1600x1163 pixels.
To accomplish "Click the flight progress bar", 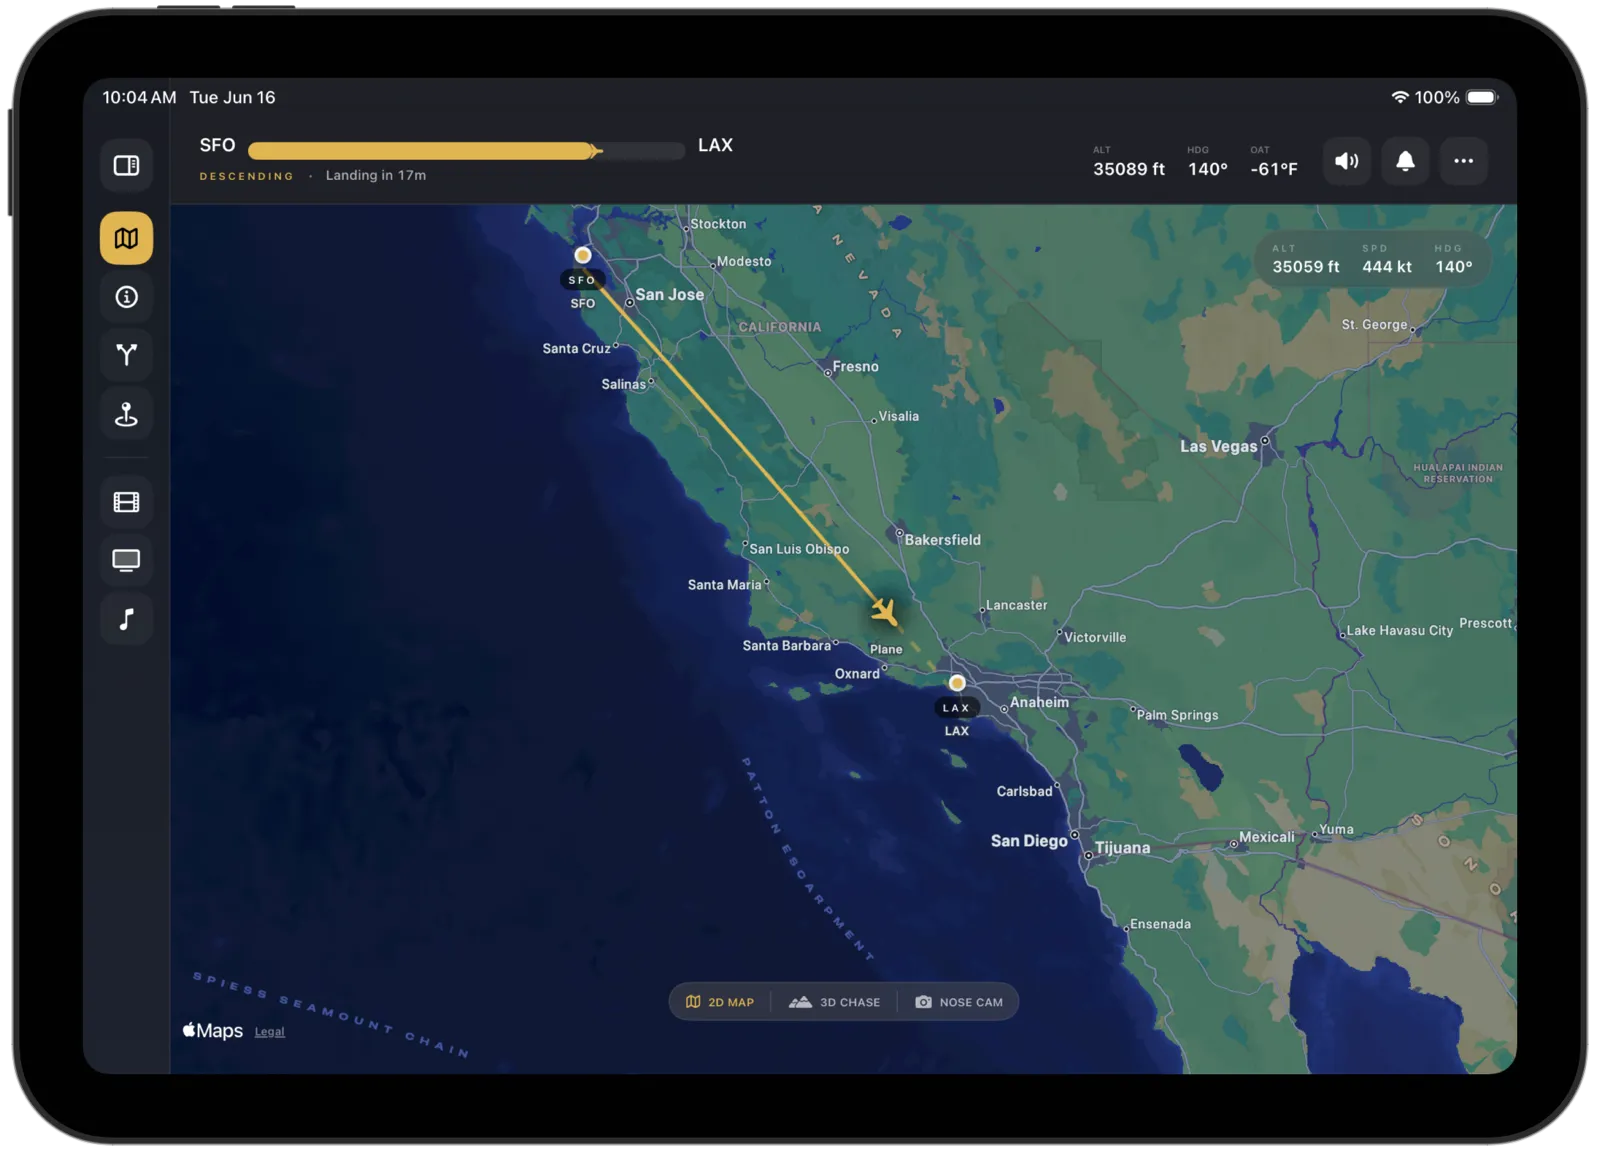I will tap(466, 151).
